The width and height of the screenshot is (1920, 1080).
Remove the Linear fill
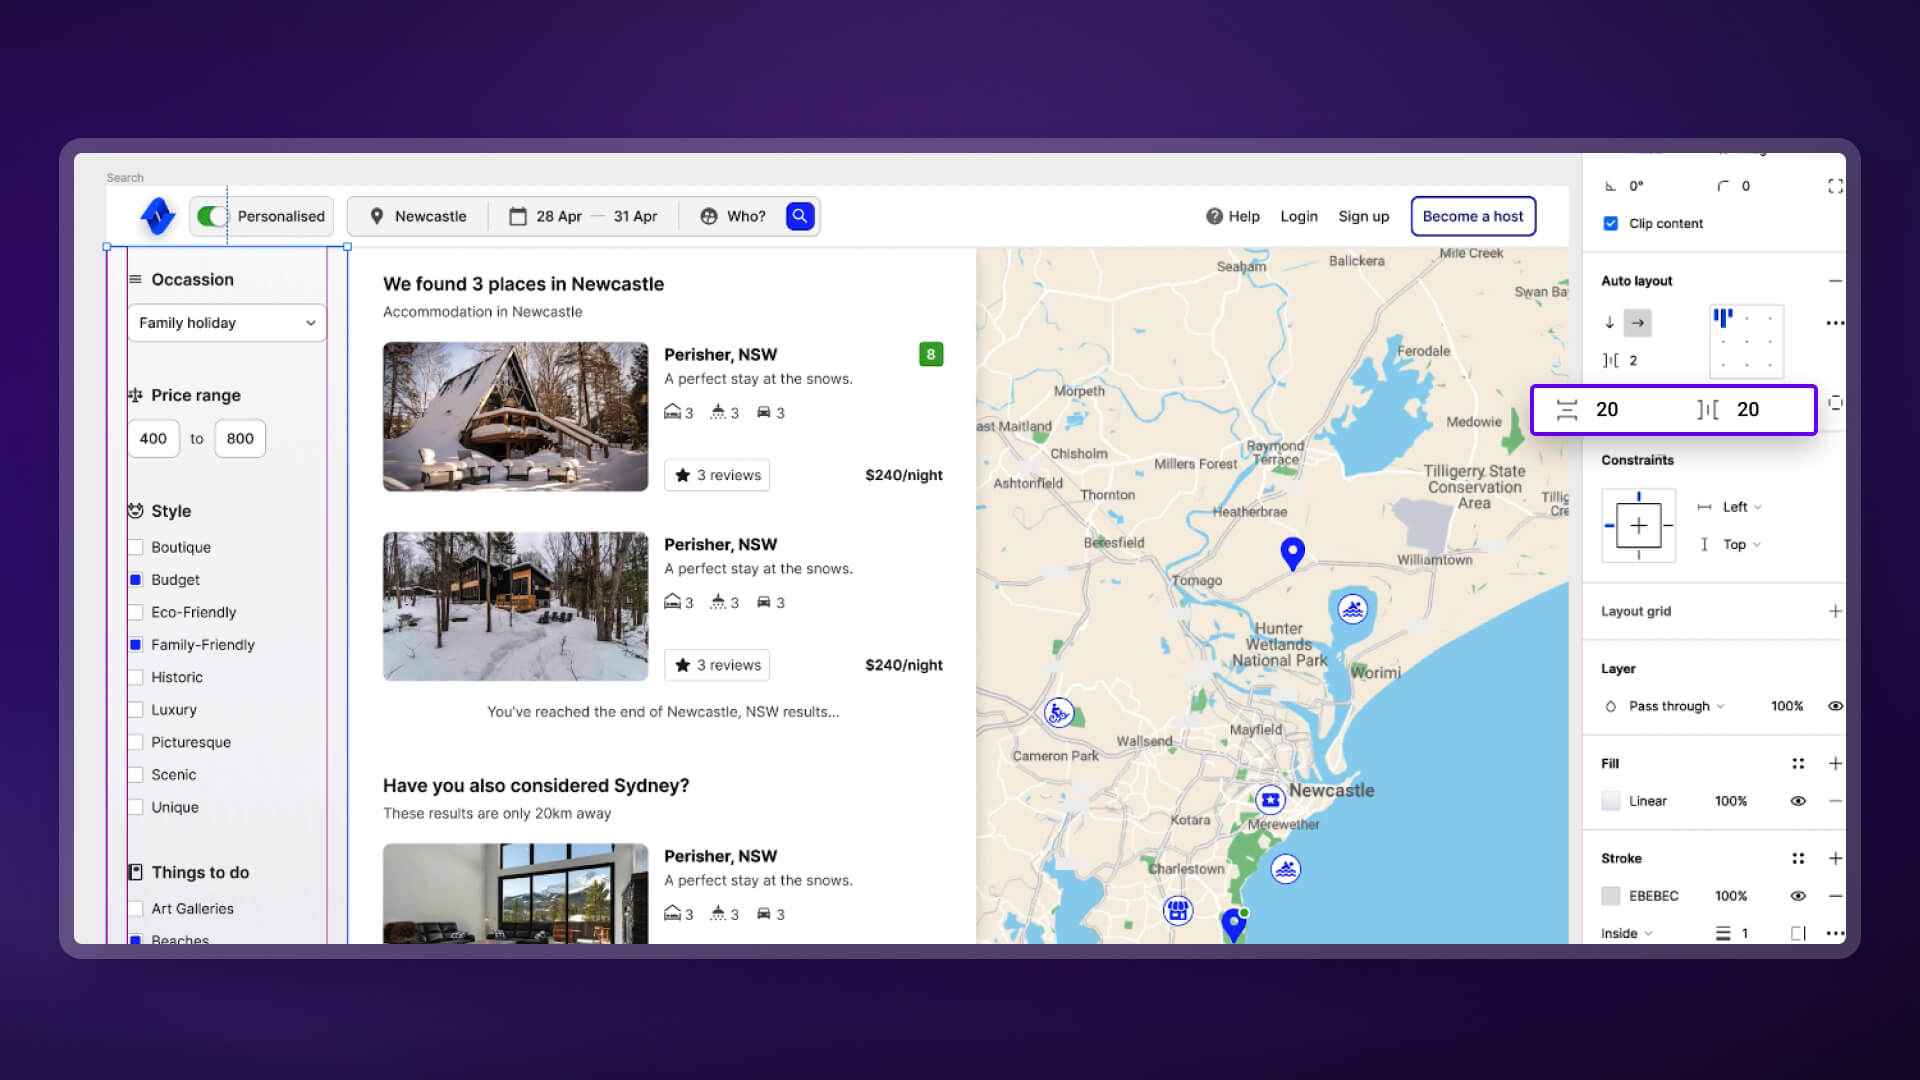[1835, 801]
